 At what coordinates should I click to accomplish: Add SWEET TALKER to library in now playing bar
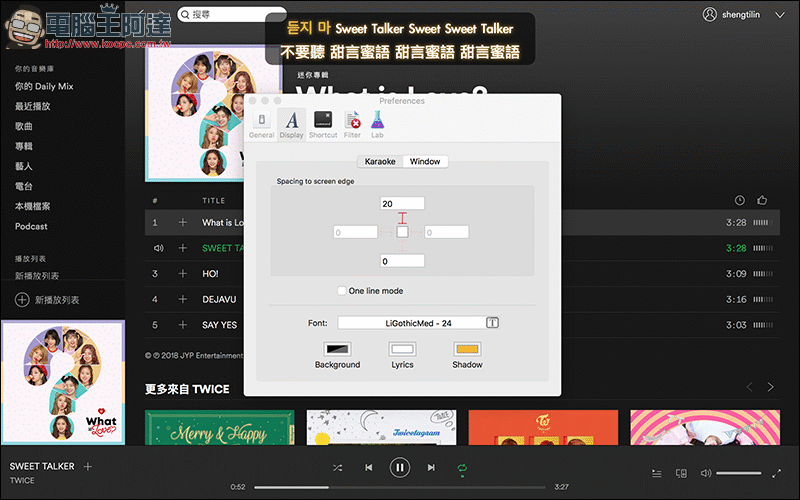tap(88, 466)
